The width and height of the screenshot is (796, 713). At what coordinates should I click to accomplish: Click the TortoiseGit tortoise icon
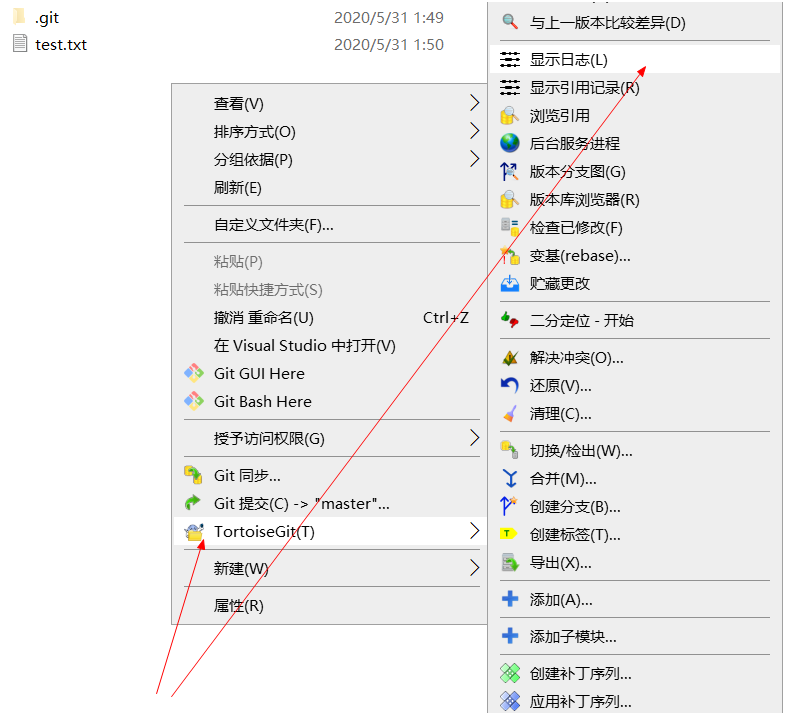click(x=194, y=532)
